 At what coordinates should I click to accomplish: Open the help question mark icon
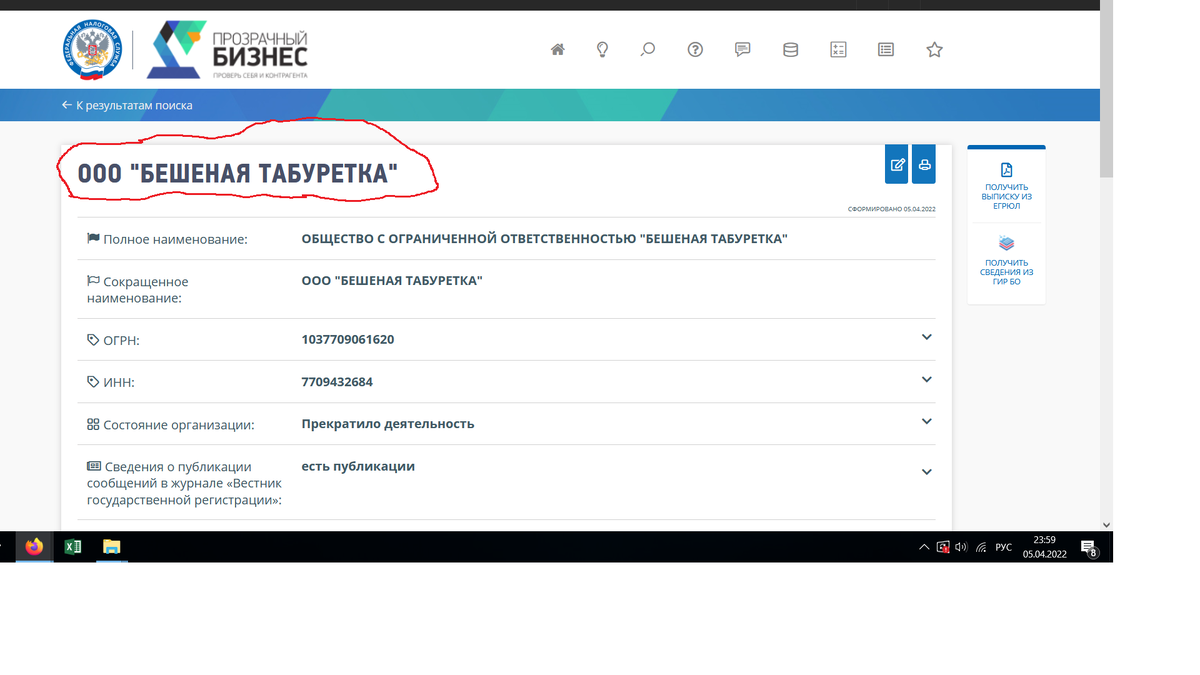tap(695, 49)
